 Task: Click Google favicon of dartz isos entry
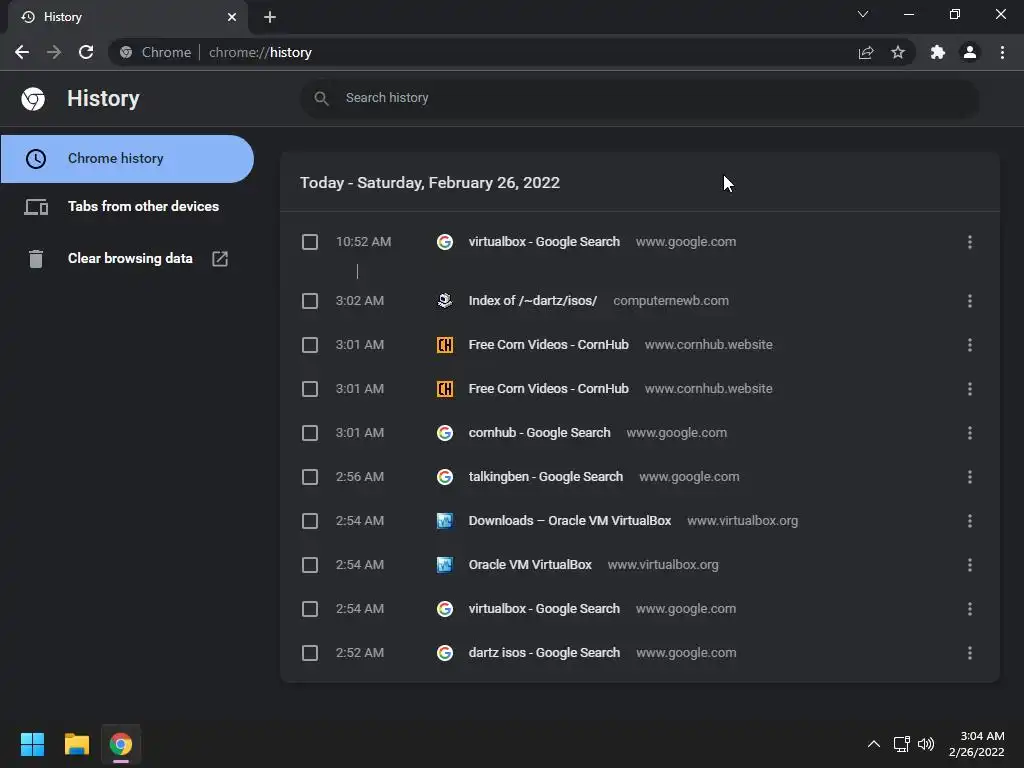click(x=445, y=653)
